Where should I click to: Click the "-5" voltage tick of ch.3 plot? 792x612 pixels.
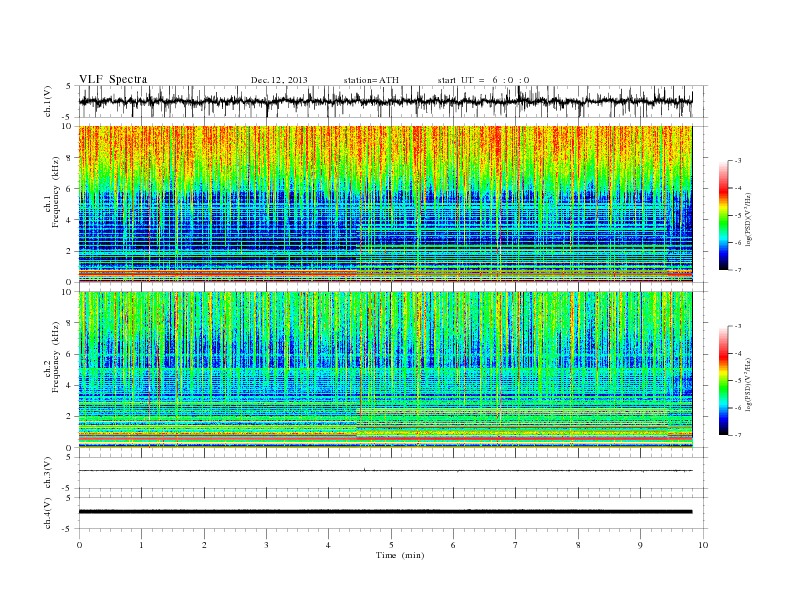68,488
